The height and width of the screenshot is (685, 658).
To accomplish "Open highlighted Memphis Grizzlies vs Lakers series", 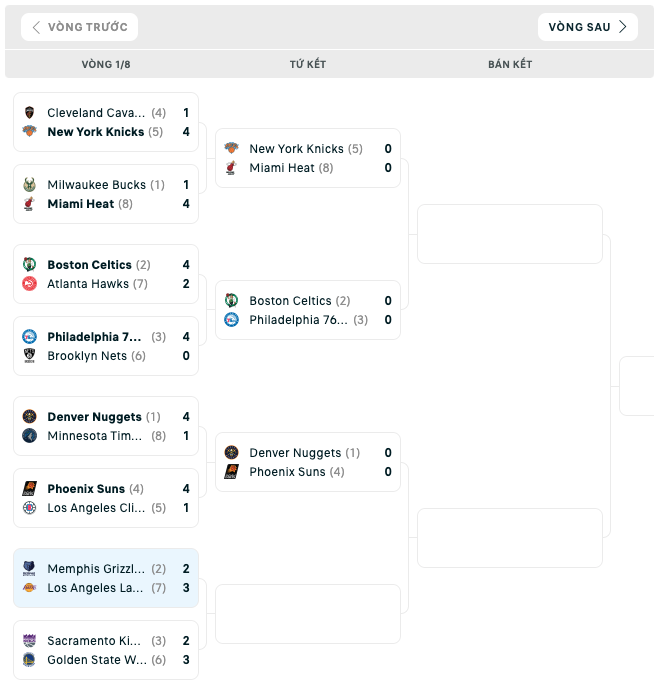I will [106, 578].
